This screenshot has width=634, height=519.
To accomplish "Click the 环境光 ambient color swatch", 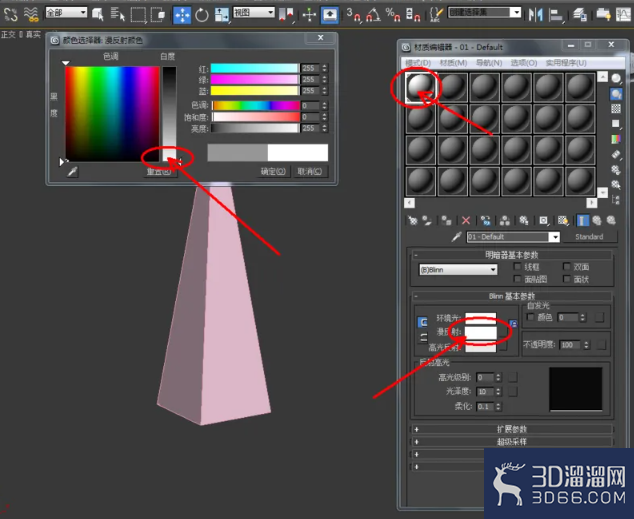I will point(480,318).
